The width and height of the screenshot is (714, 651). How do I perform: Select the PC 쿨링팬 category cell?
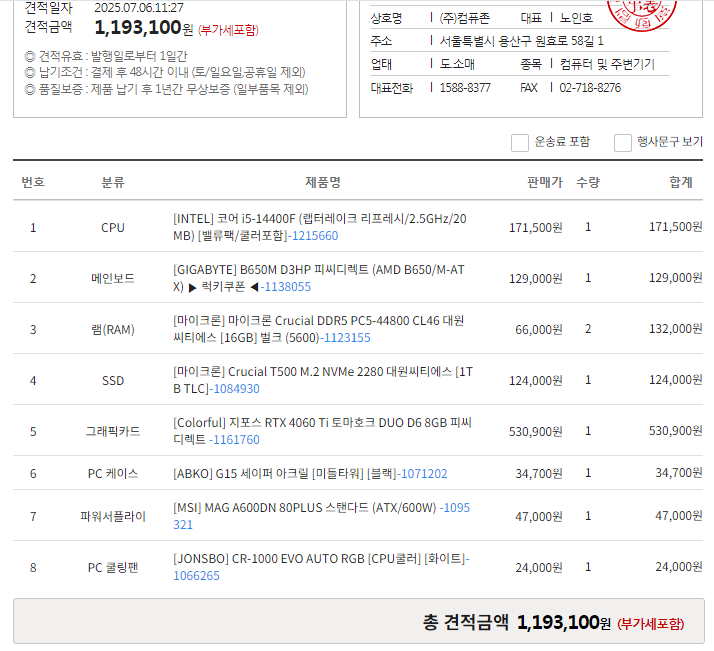[112, 567]
